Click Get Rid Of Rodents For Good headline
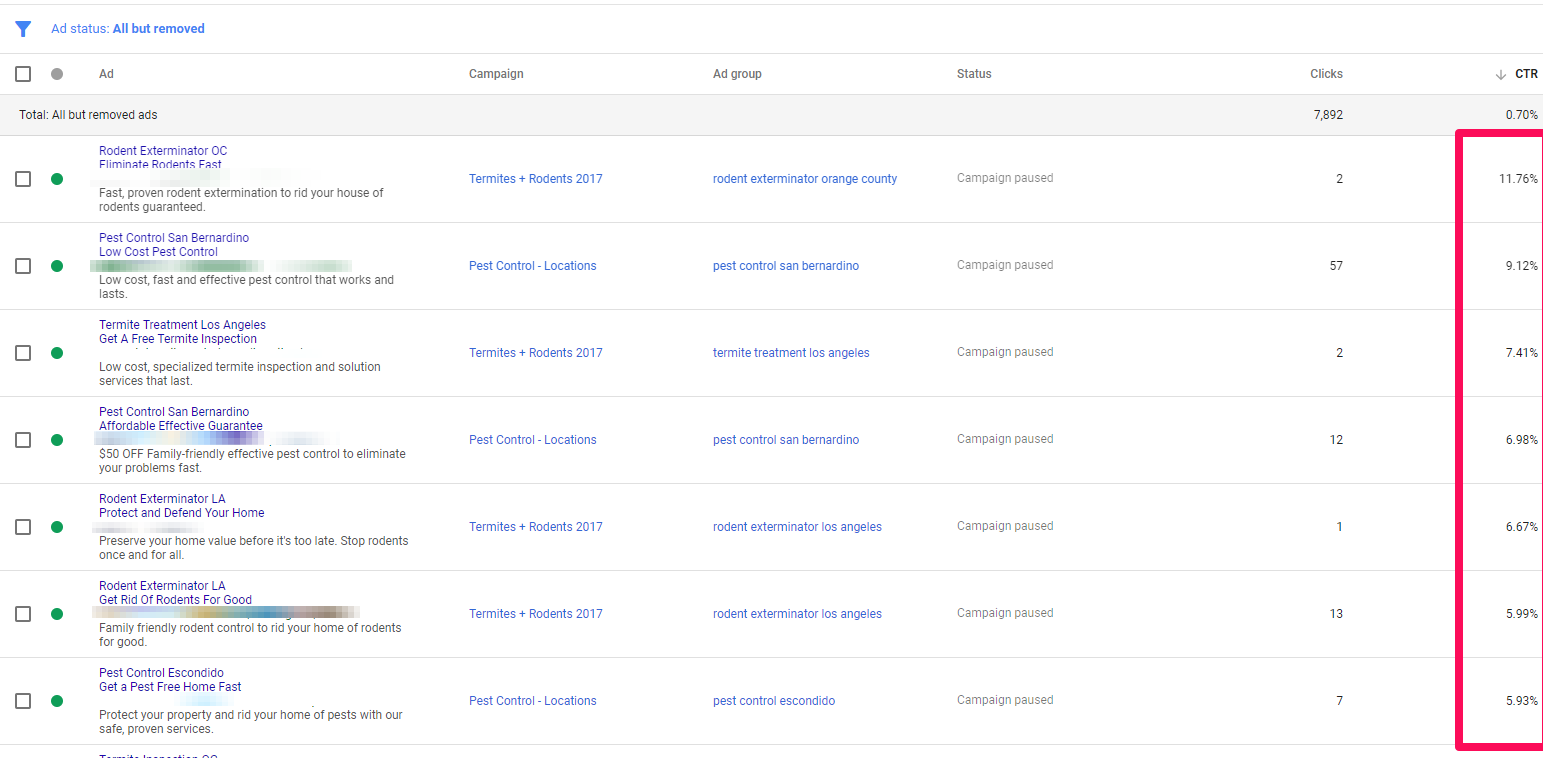Screen dimensions: 1543x758 click(x=175, y=600)
